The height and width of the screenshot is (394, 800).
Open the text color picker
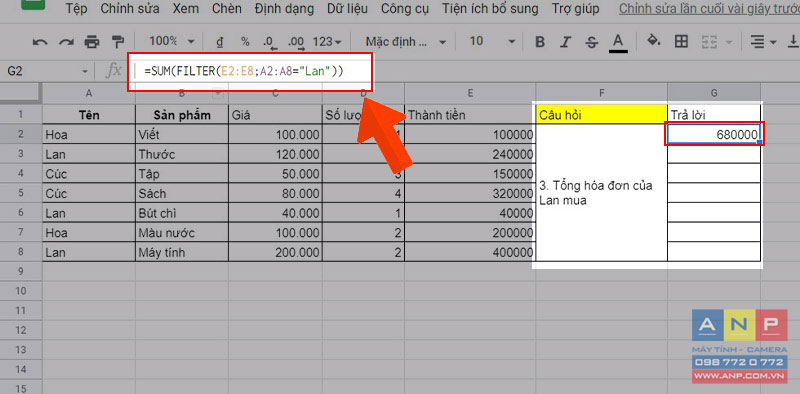(618, 42)
